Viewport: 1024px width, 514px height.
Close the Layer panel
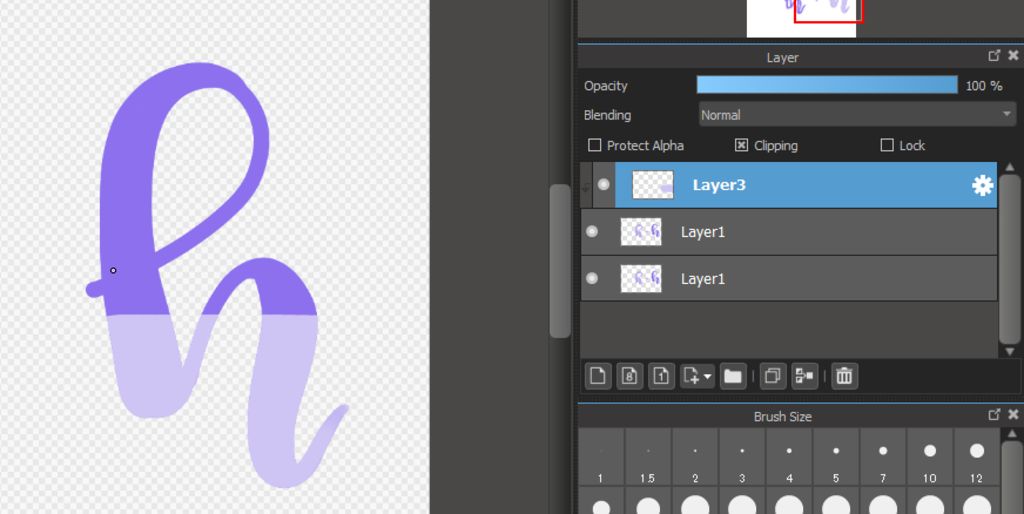click(x=1013, y=56)
